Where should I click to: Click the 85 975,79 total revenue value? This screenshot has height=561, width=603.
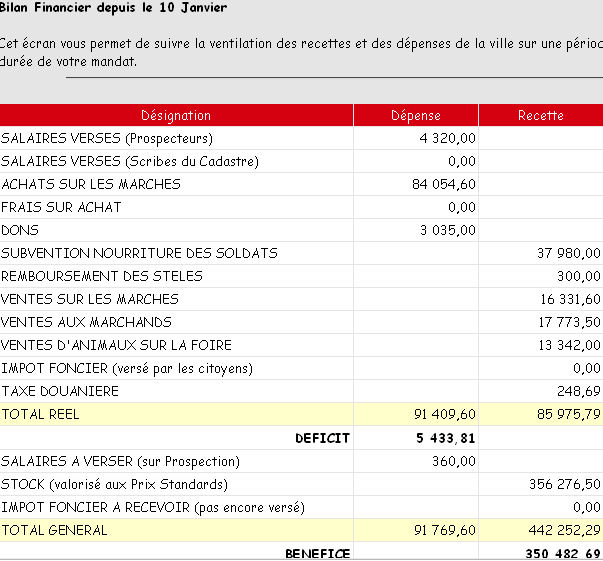tap(569, 415)
